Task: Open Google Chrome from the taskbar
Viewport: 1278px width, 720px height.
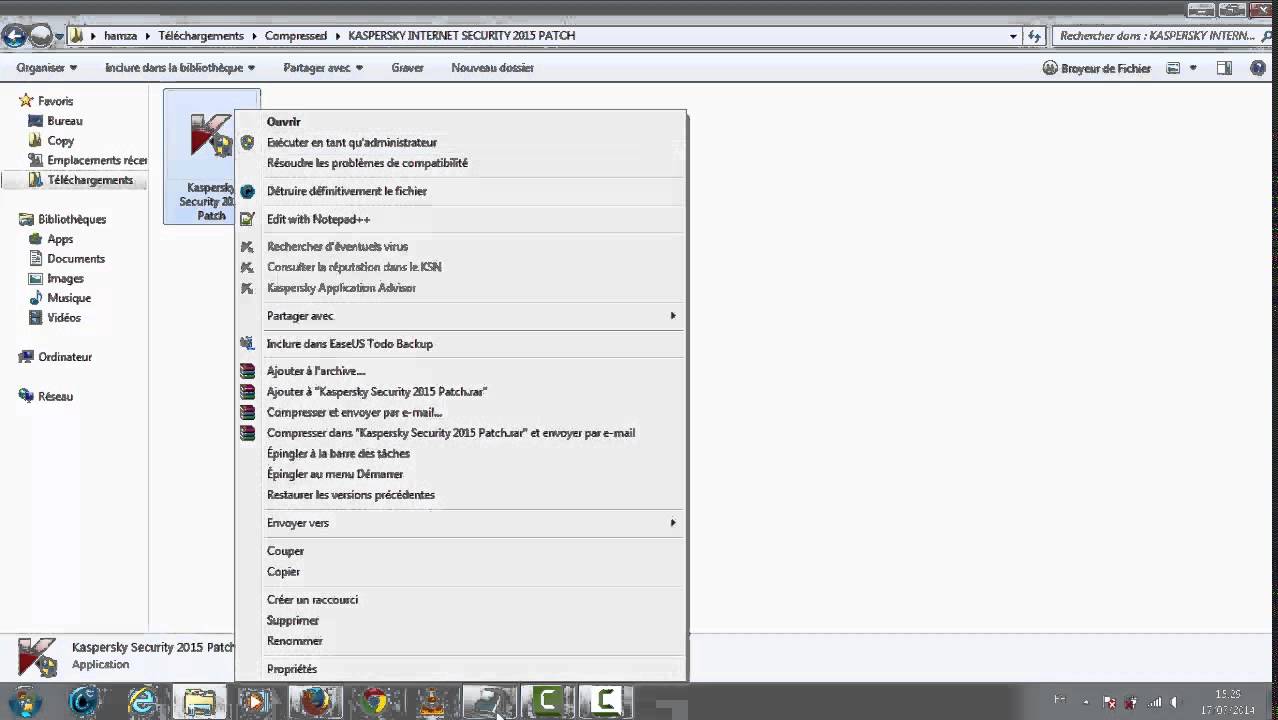Action: tap(375, 702)
